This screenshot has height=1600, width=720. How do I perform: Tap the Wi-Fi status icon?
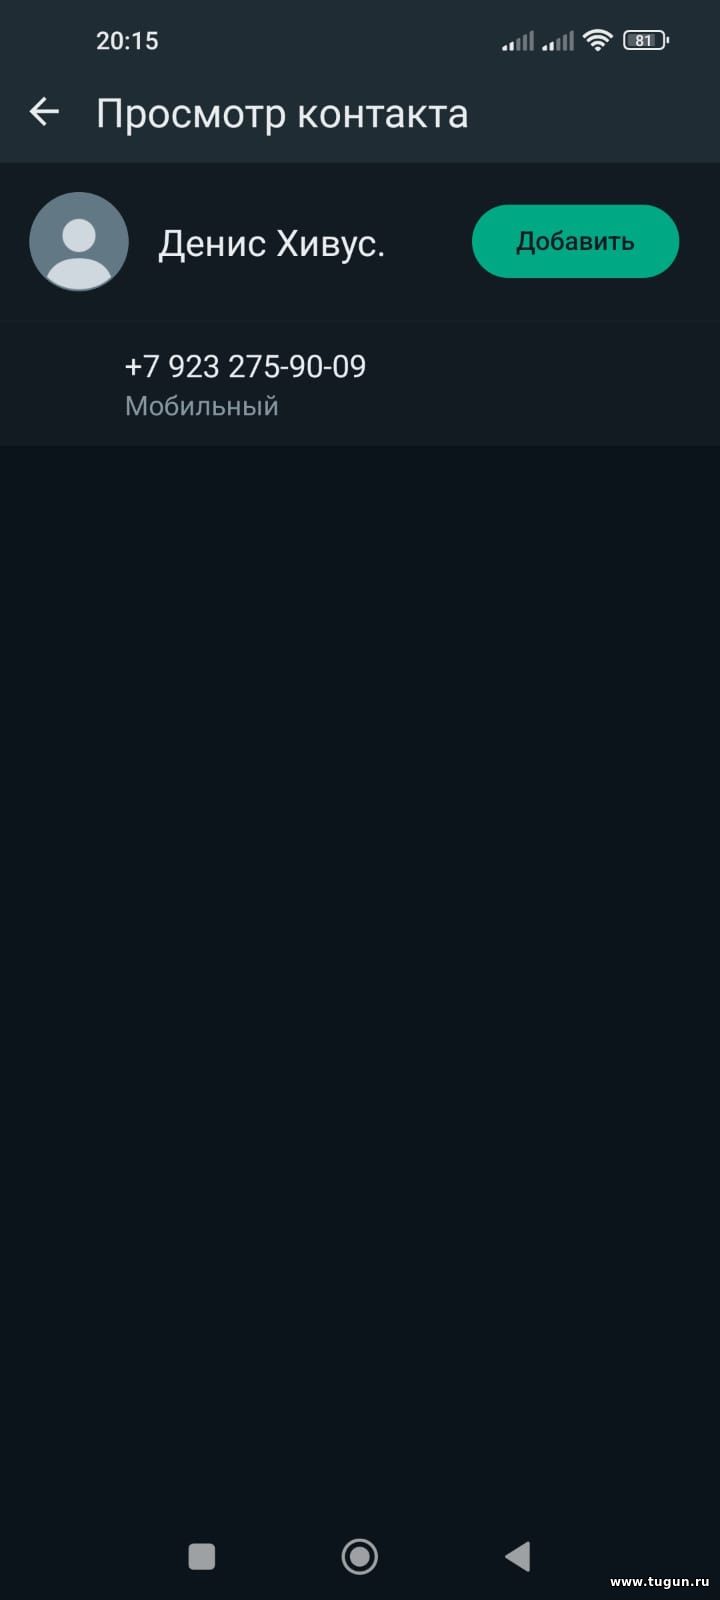pos(598,40)
